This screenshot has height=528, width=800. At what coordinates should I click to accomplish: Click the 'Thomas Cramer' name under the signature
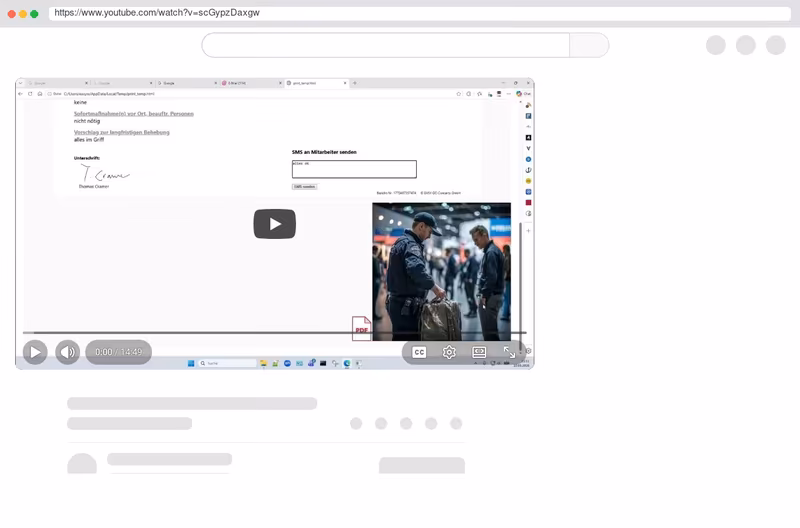[x=94, y=187]
